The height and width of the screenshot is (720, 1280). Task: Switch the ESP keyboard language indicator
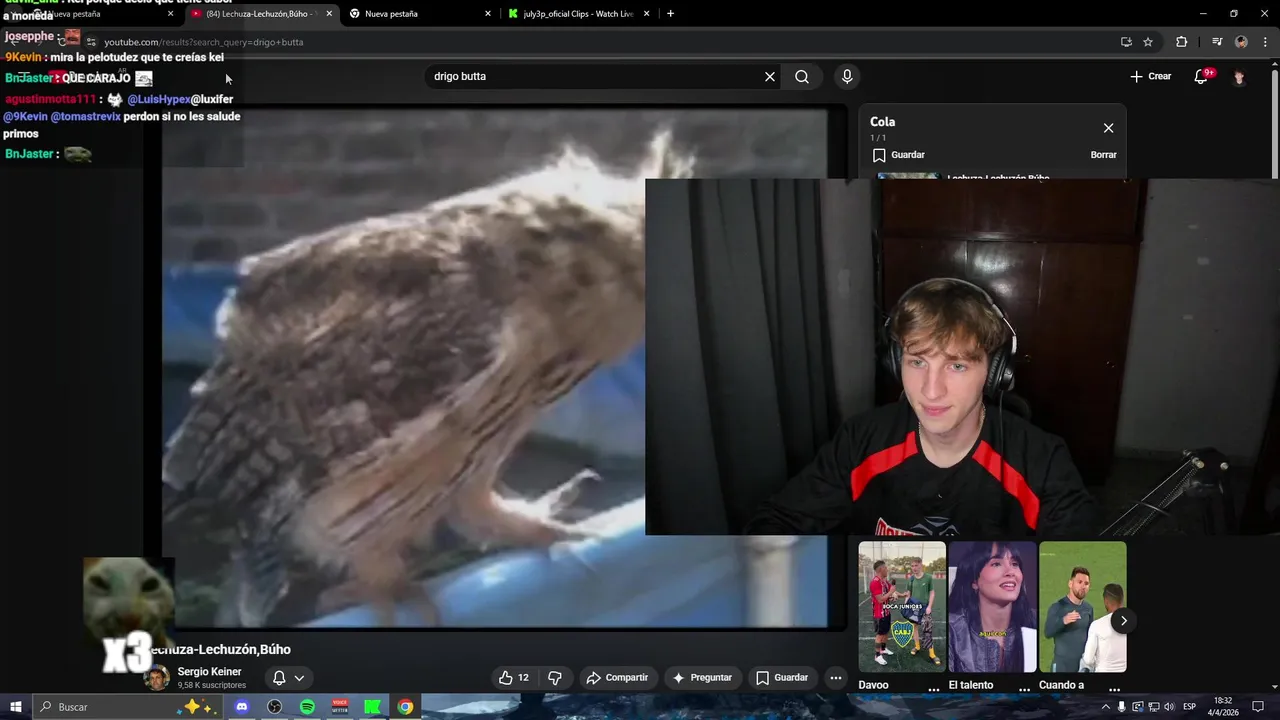1190,707
